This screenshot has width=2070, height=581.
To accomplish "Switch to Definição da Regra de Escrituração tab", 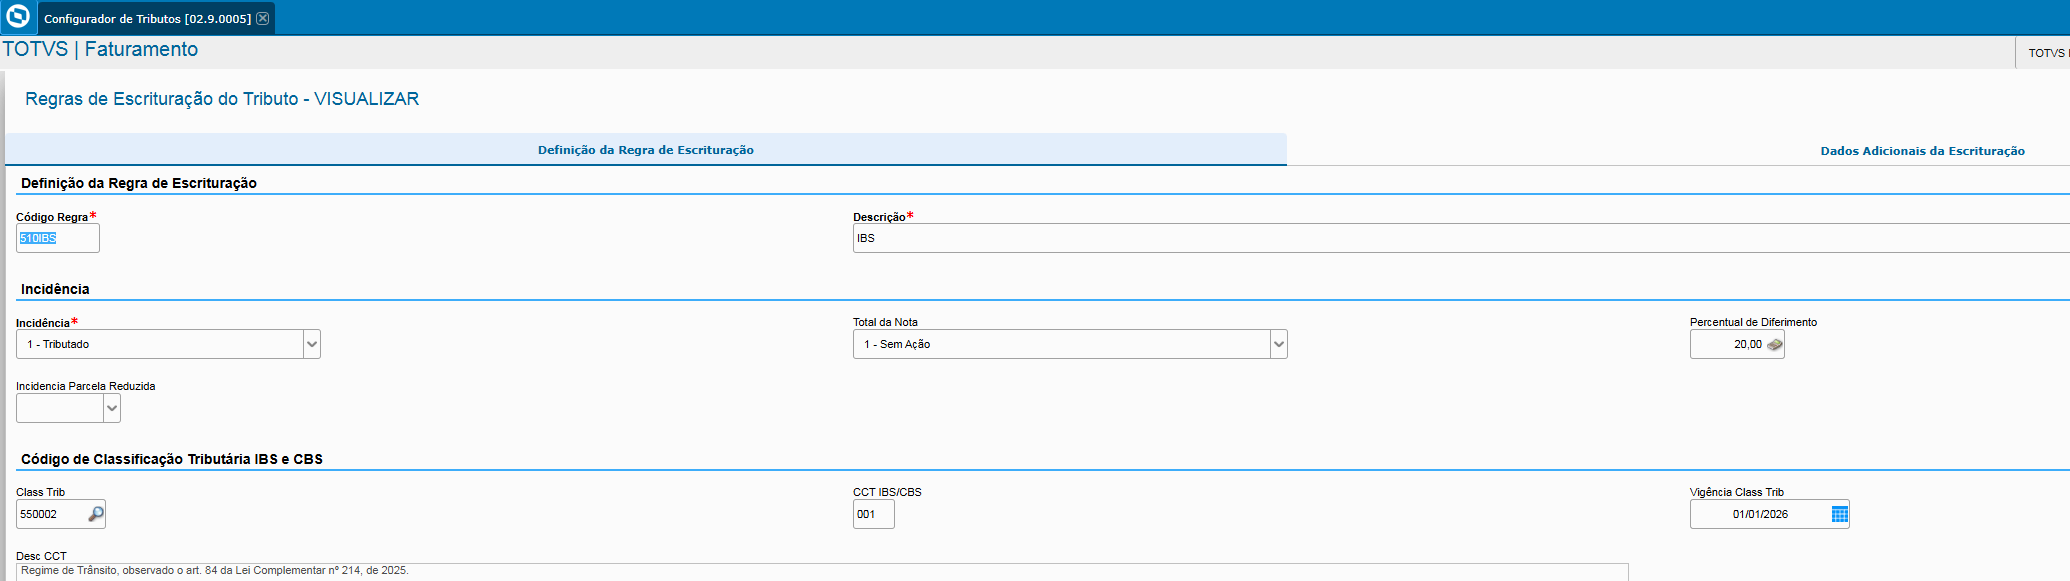I will coord(646,150).
